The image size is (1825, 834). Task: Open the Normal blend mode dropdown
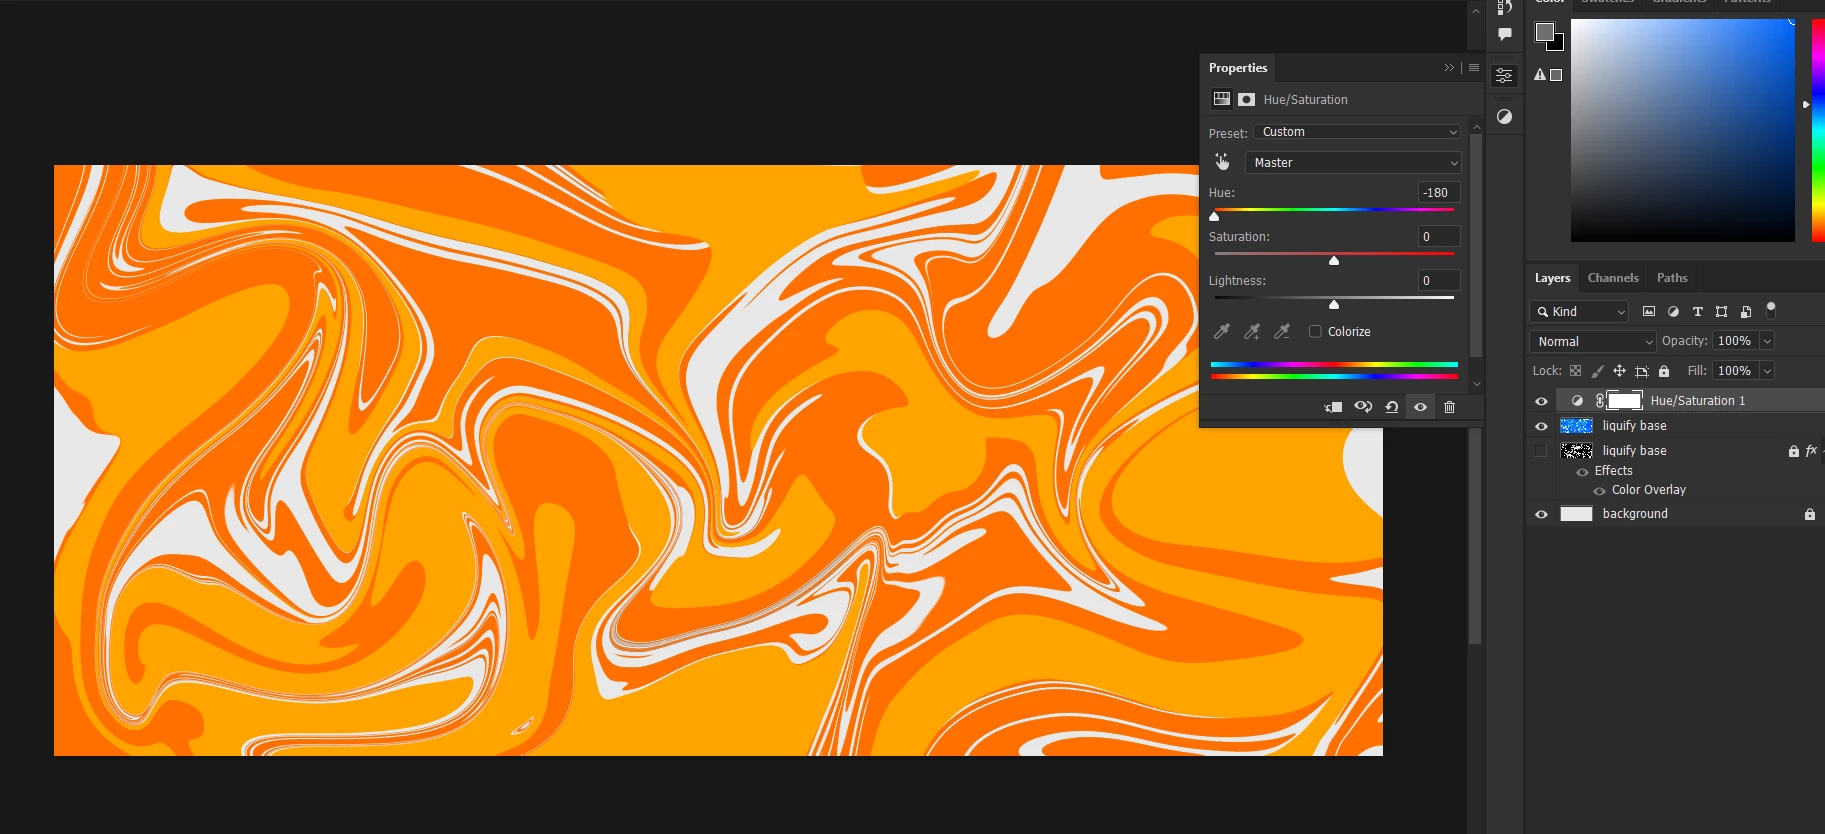tap(1593, 341)
